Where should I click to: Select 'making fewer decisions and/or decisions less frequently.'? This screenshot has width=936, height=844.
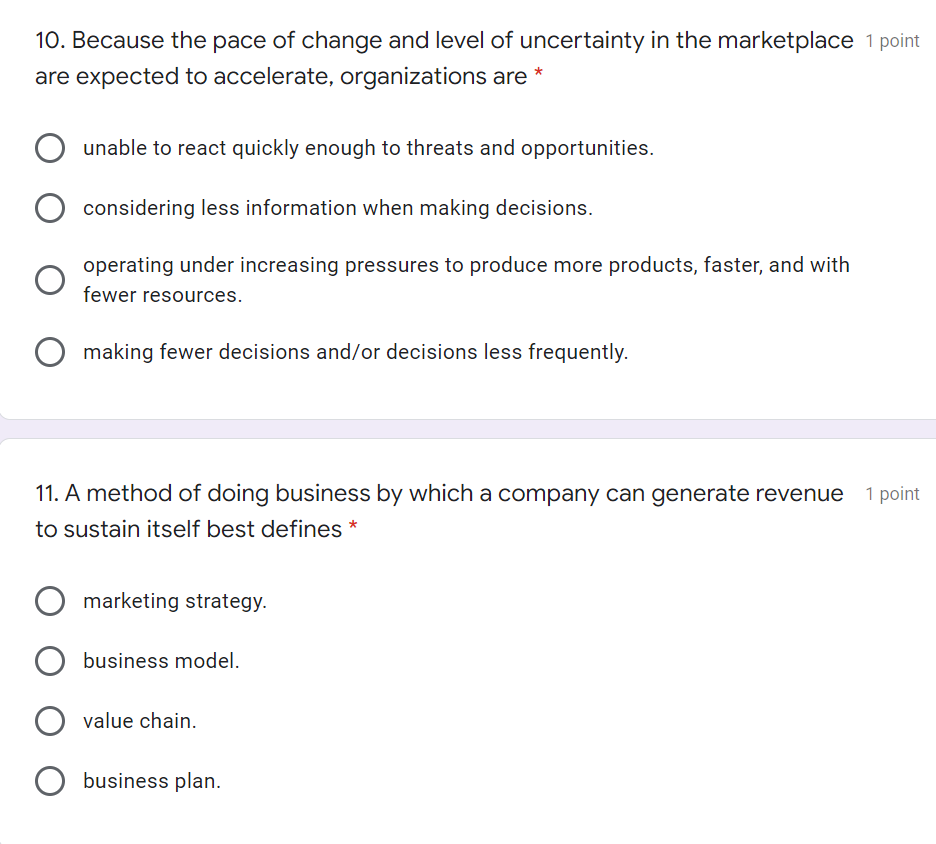point(50,352)
